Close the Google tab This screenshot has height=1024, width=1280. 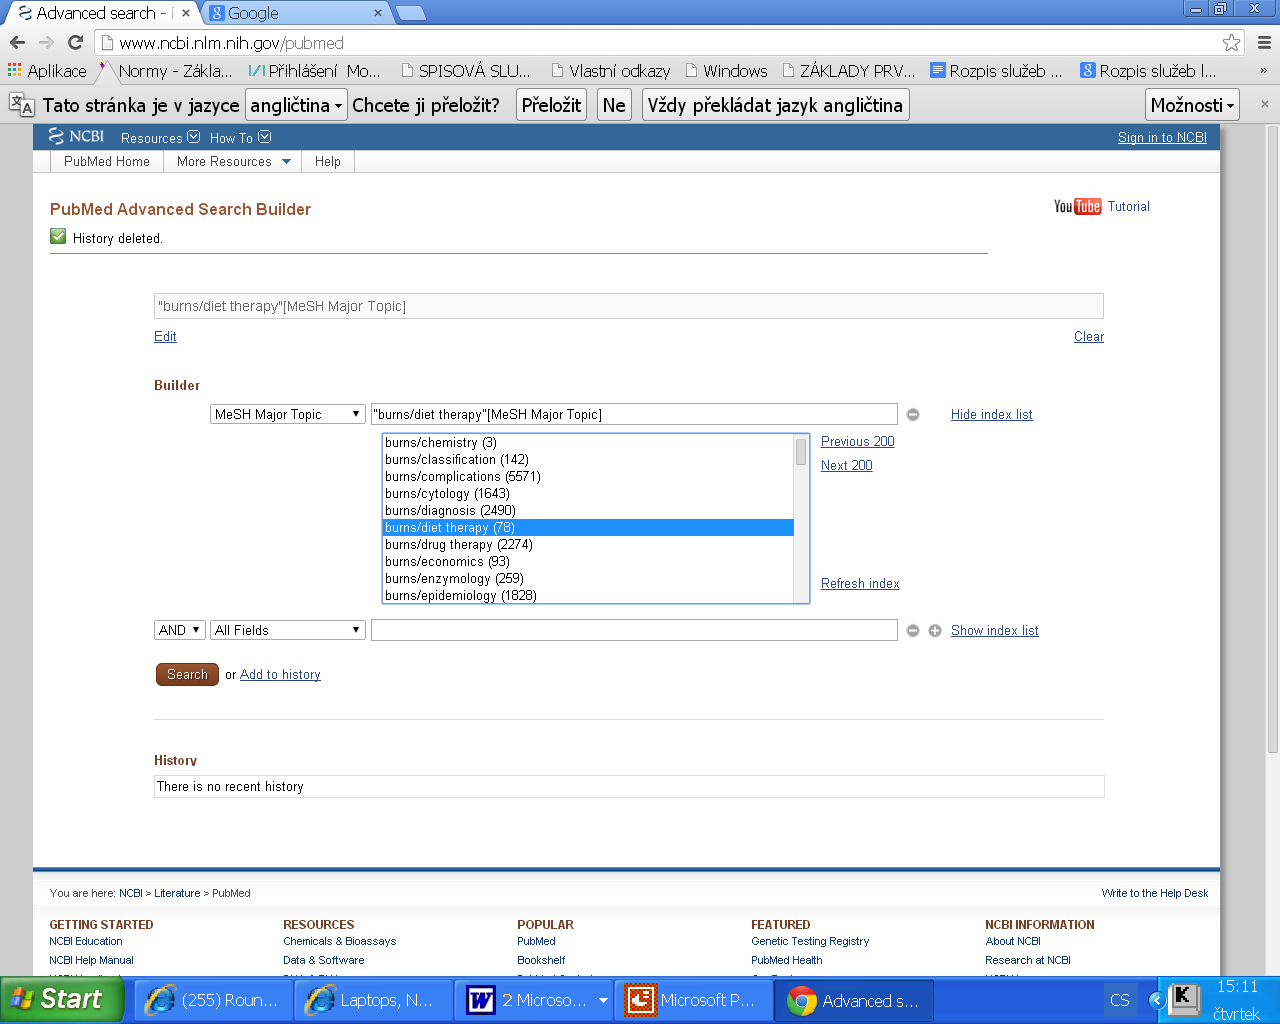pyautogui.click(x=378, y=13)
